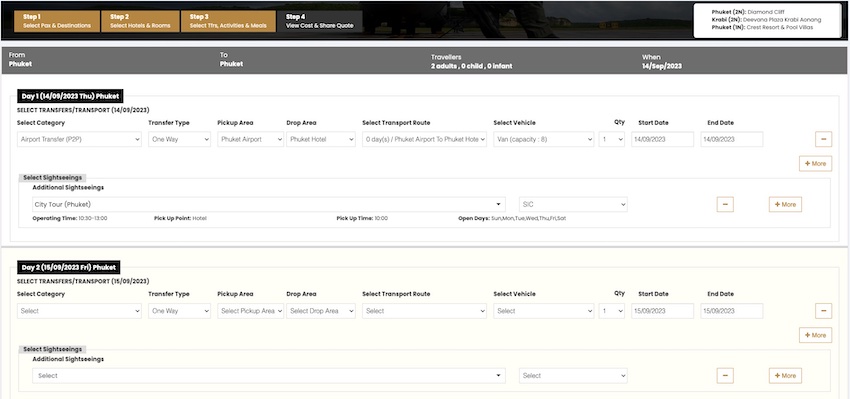
Task: Click Phuket (2N): Diamond Cliff summary text
Action: pos(748,12)
